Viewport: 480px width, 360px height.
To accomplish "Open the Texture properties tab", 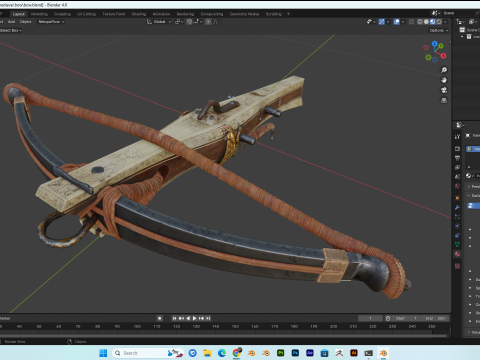I will 457,266.
